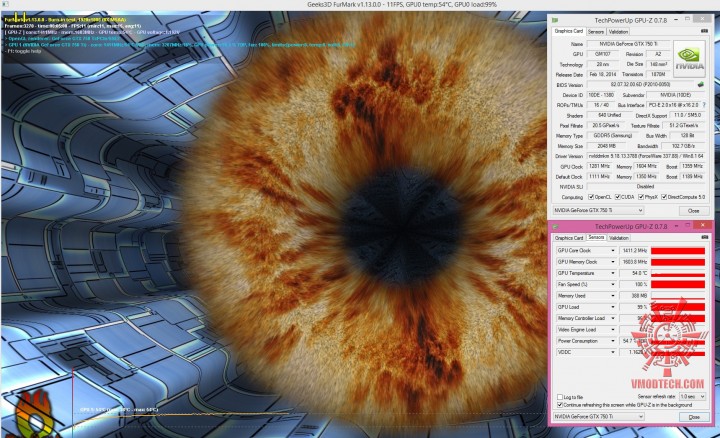
Task: Open the Power Consumption sensor dropdown
Action: coord(613,341)
